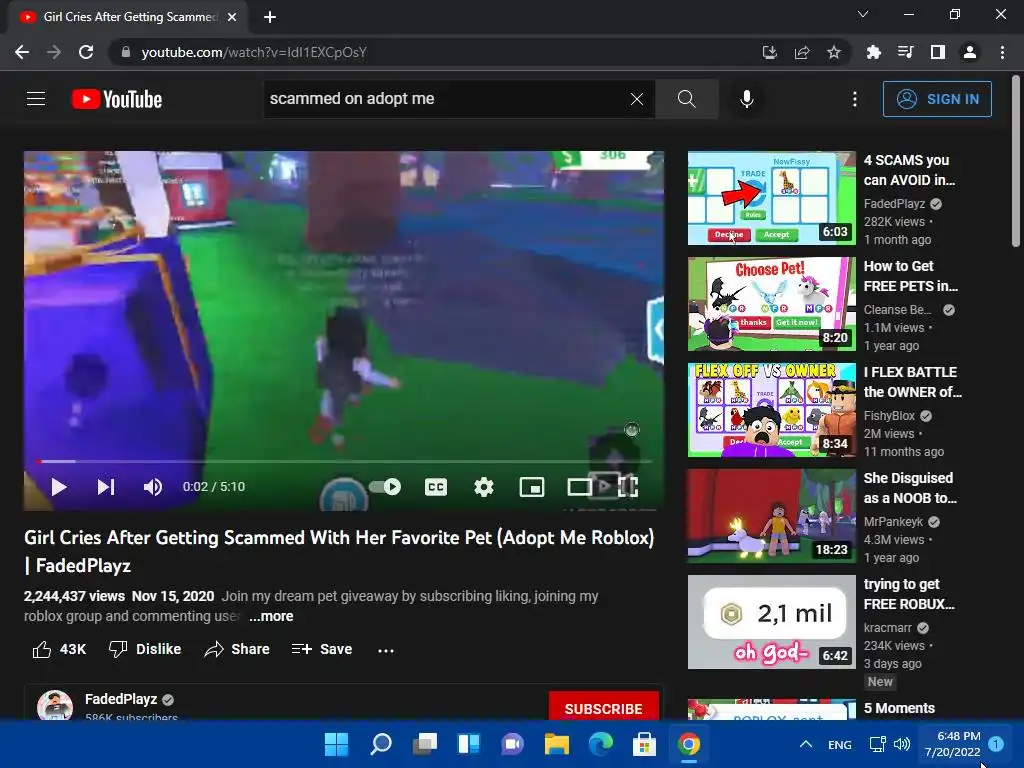Start voice search with the microphone
The width and height of the screenshot is (1024, 768).
tap(747, 99)
